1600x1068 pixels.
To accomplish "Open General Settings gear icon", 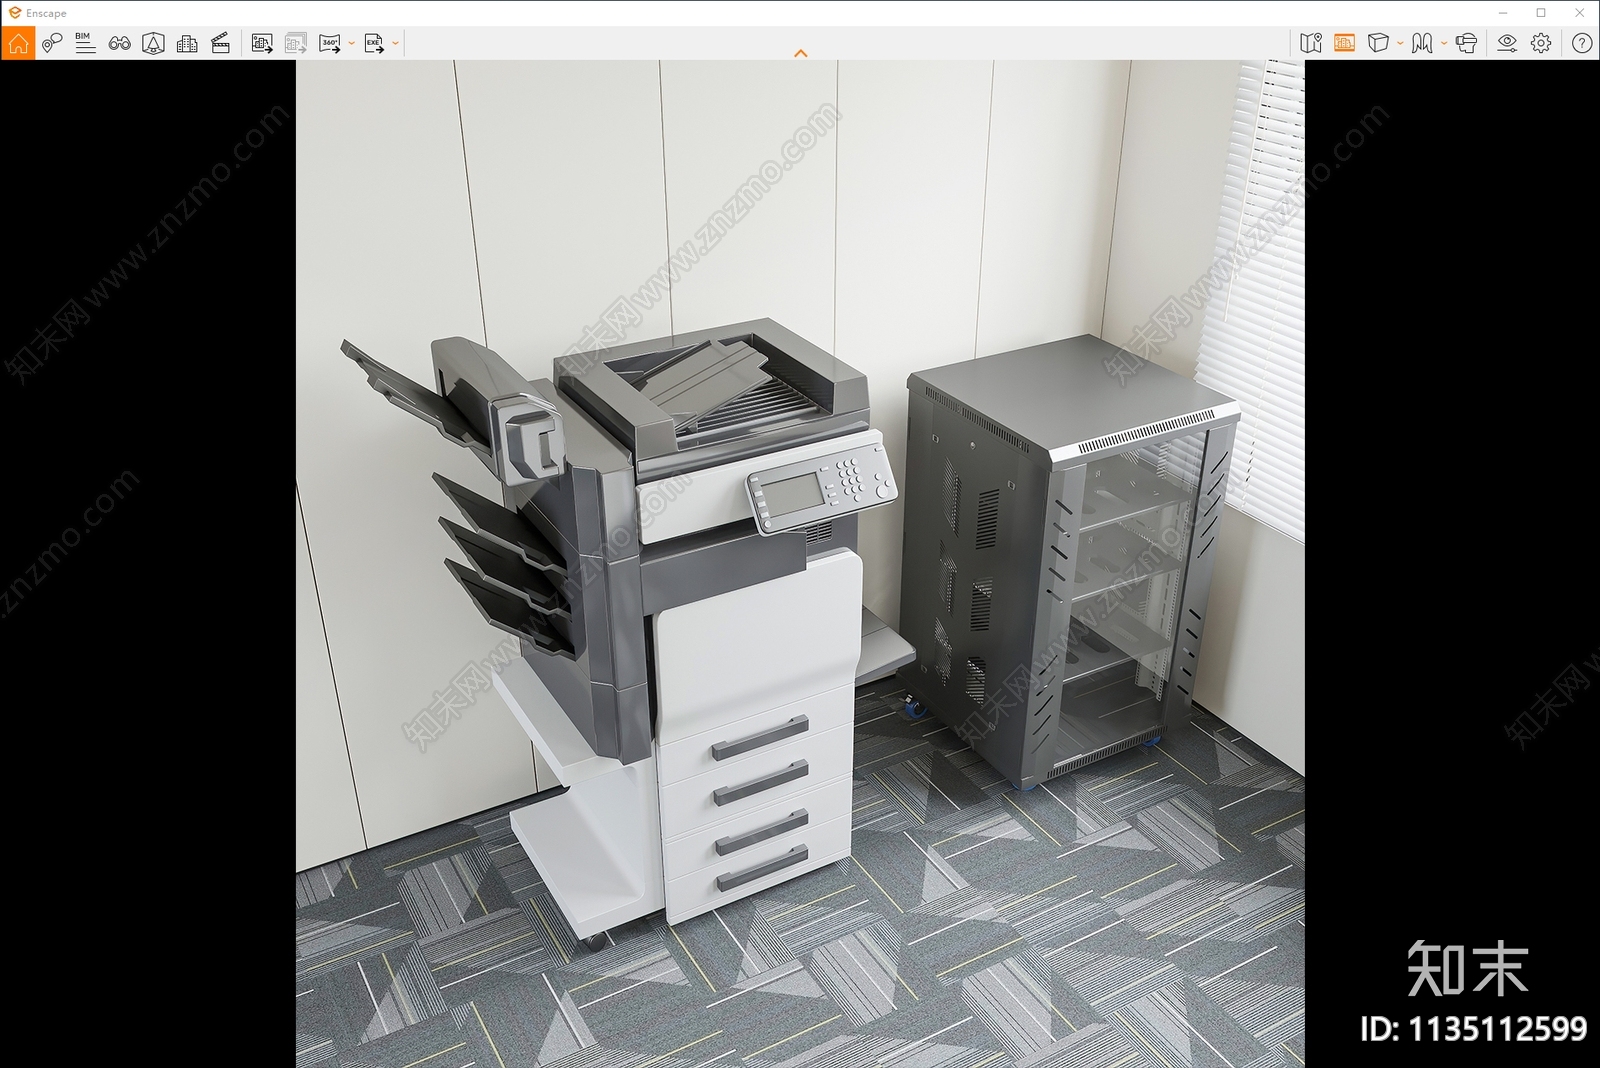I will tap(1541, 43).
